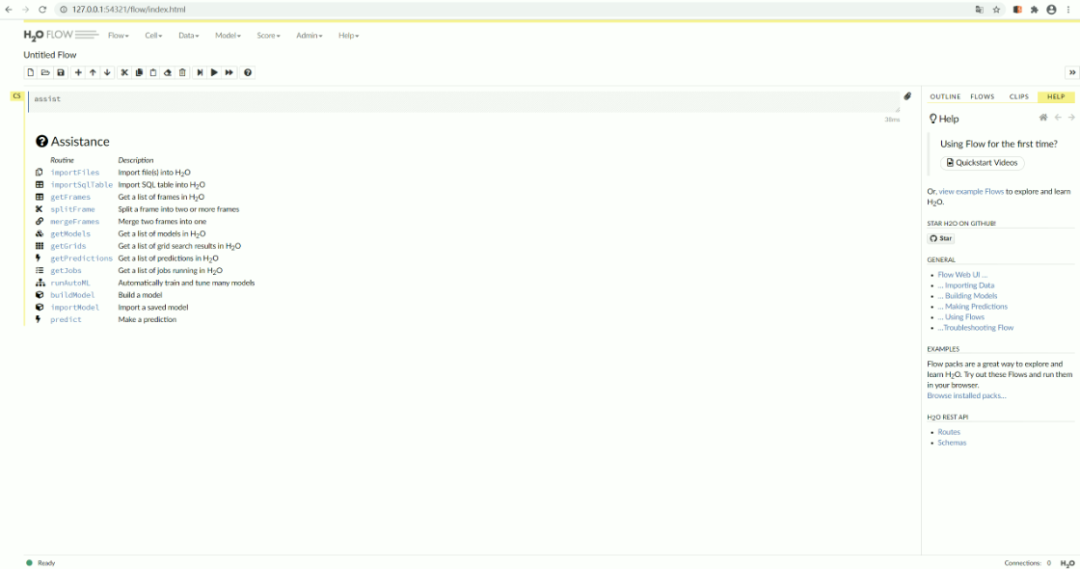Open Quickstart Videos button

point(982,163)
